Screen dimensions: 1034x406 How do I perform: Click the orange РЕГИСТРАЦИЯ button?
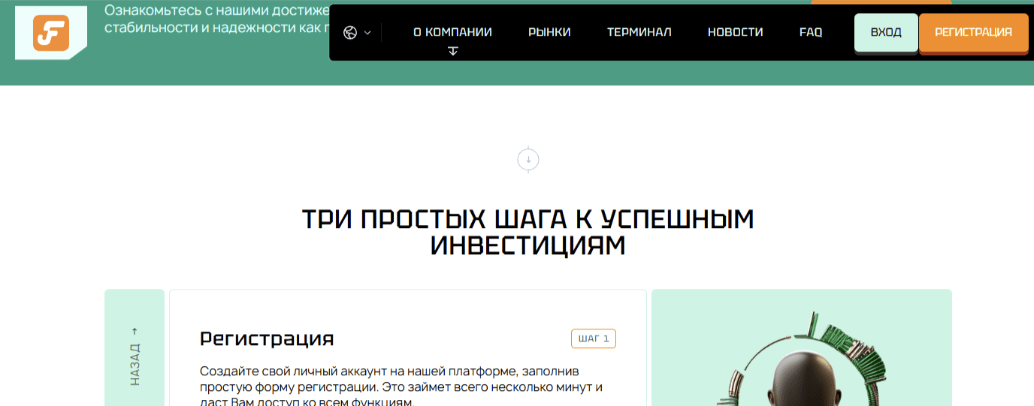[x=973, y=32]
